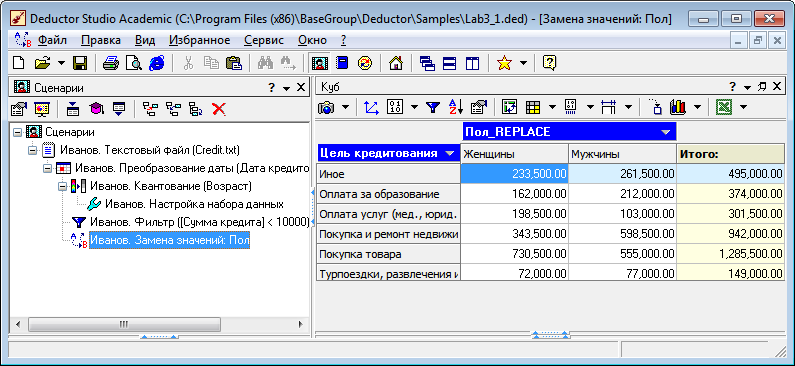
Task: Open the dropdown arrow beside the bar chart icon
Action: [x=698, y=107]
